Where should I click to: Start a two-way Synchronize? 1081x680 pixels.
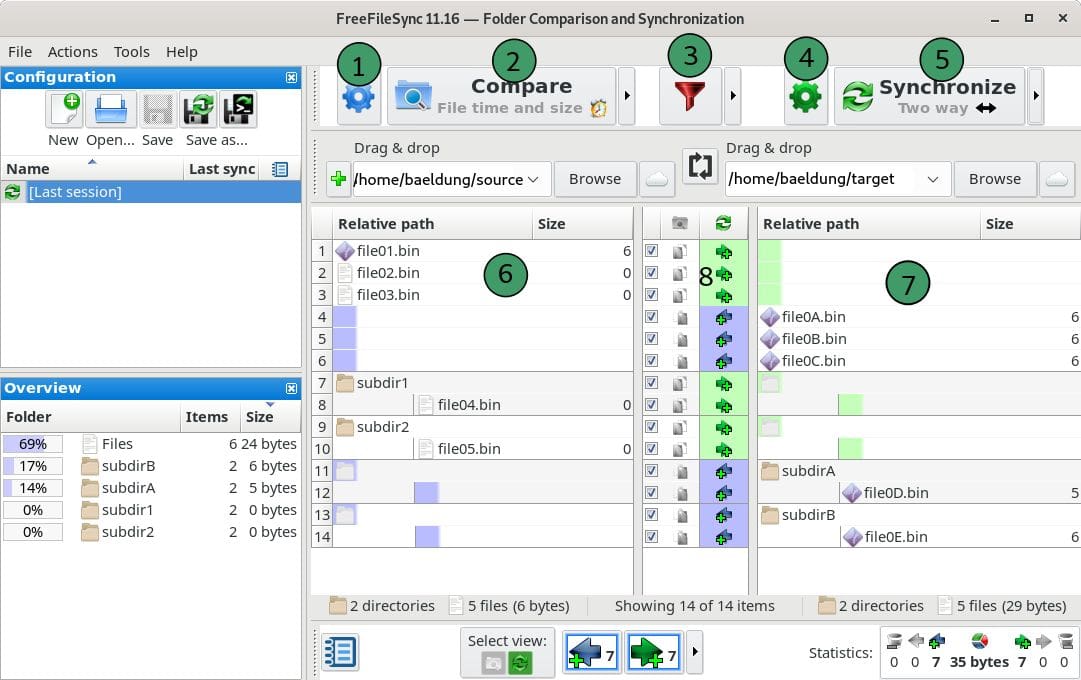(930, 95)
